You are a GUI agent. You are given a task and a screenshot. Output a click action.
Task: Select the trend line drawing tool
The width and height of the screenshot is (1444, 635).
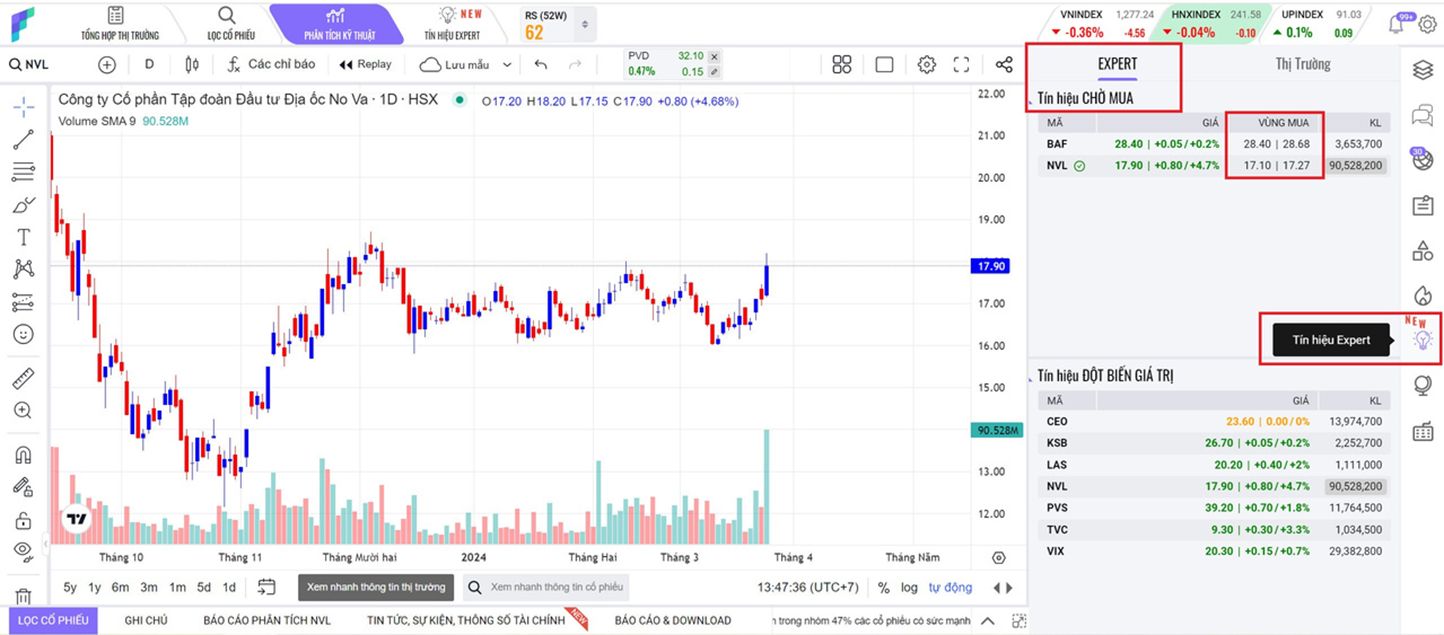[23, 140]
